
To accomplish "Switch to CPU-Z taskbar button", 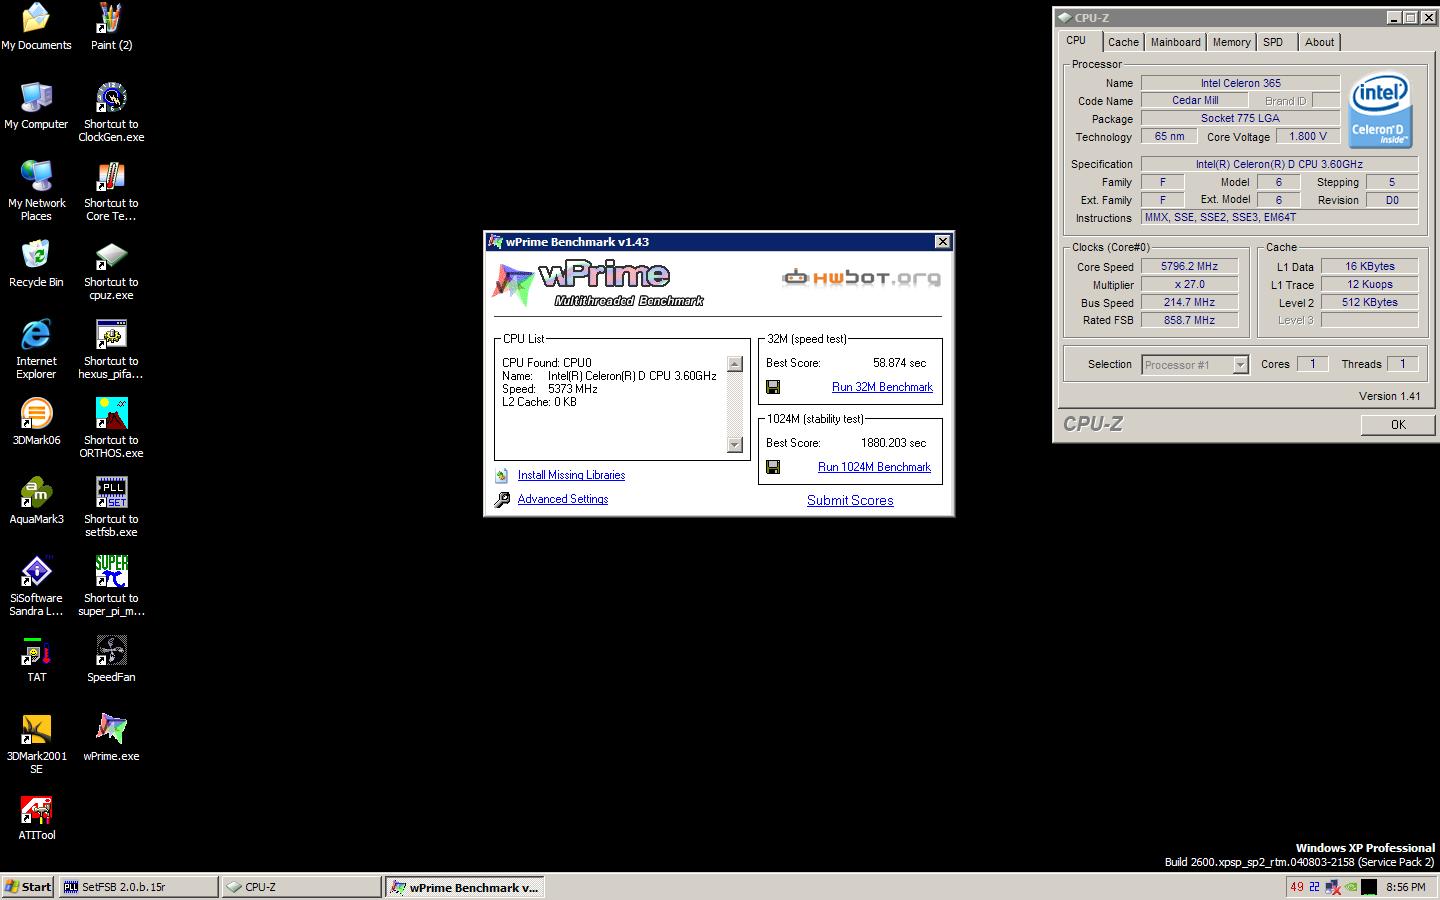I will (301, 887).
